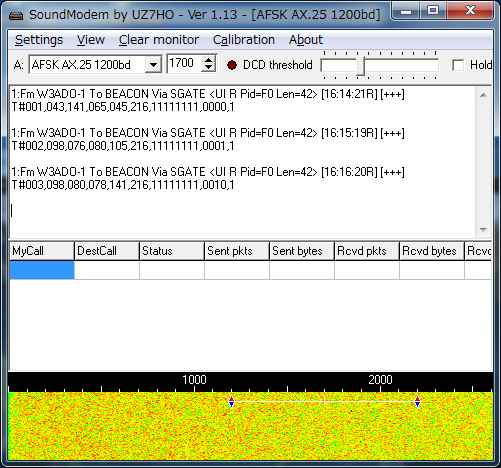Click the DestCall column header
The image size is (501, 468).
pyautogui.click(x=107, y=251)
